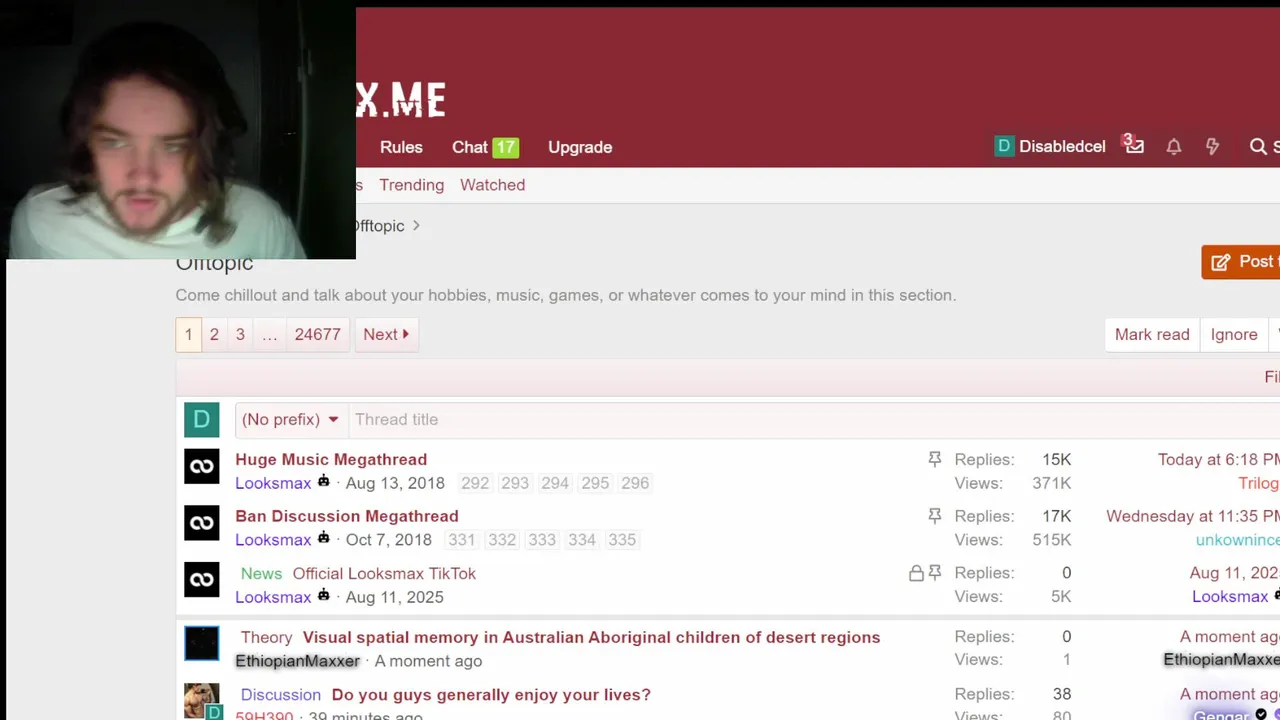Open Visual spatial memory Aboriginal children thread
Image resolution: width=1280 pixels, height=720 pixels.
[591, 637]
